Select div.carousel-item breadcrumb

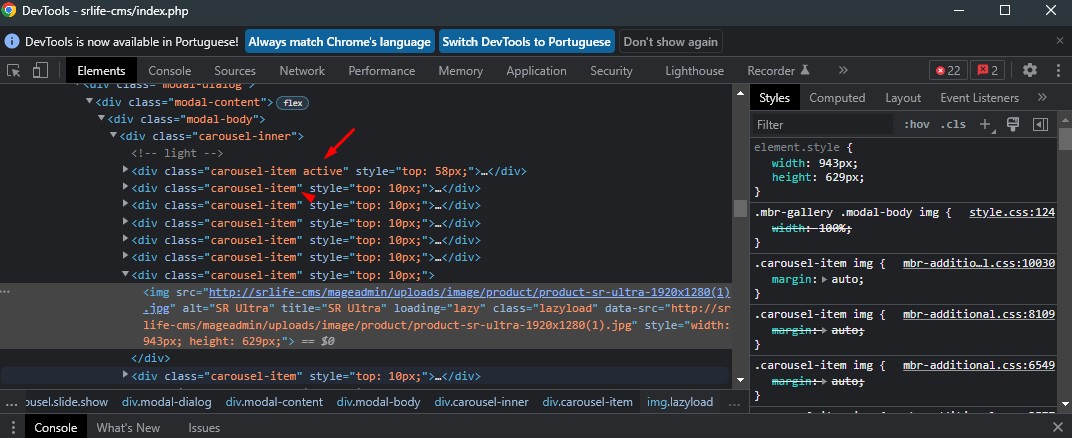(x=587, y=402)
